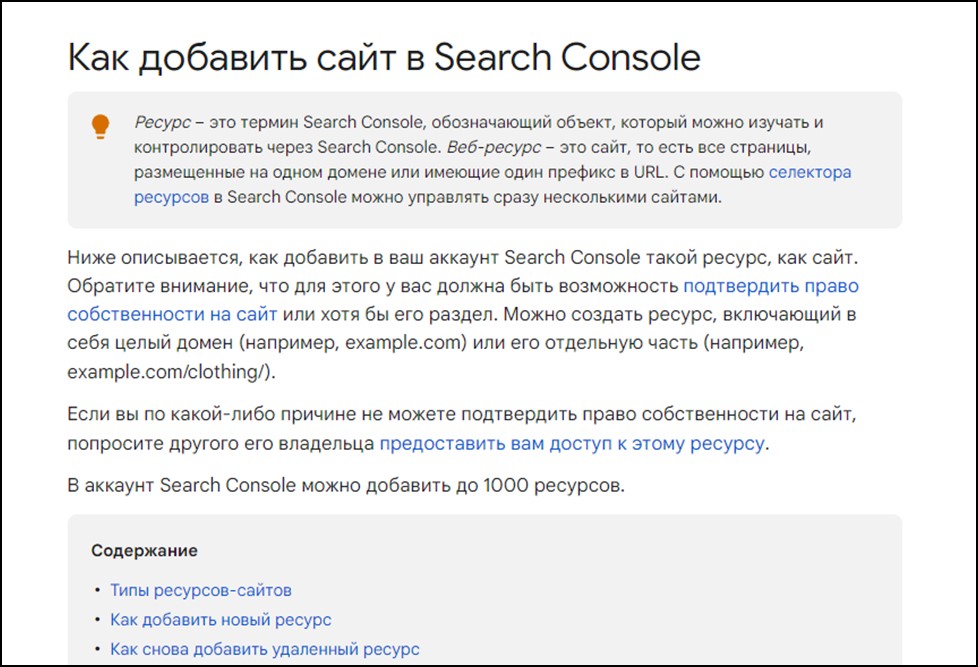Screen dimensions: 978x667
Task: Click the "ресурсов" link before "в Search Console"
Action: 172,197
